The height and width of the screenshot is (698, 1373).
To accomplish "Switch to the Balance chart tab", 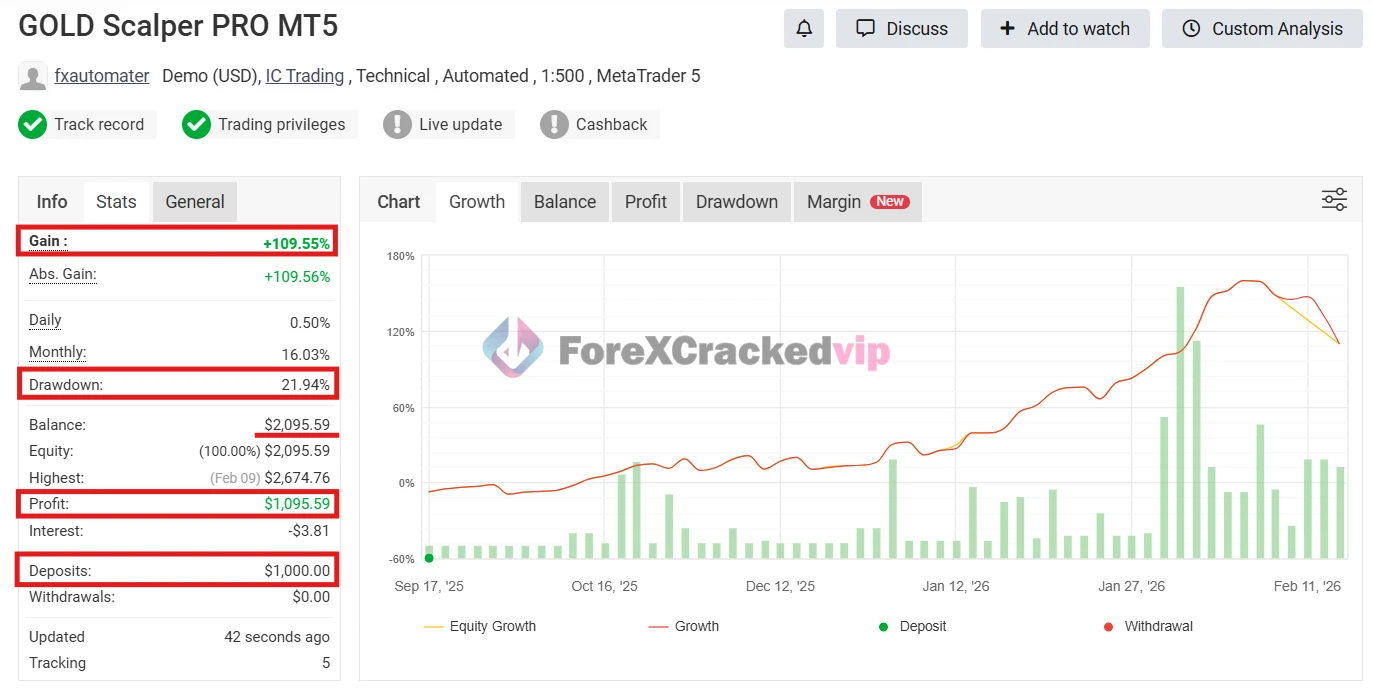I will (x=564, y=201).
